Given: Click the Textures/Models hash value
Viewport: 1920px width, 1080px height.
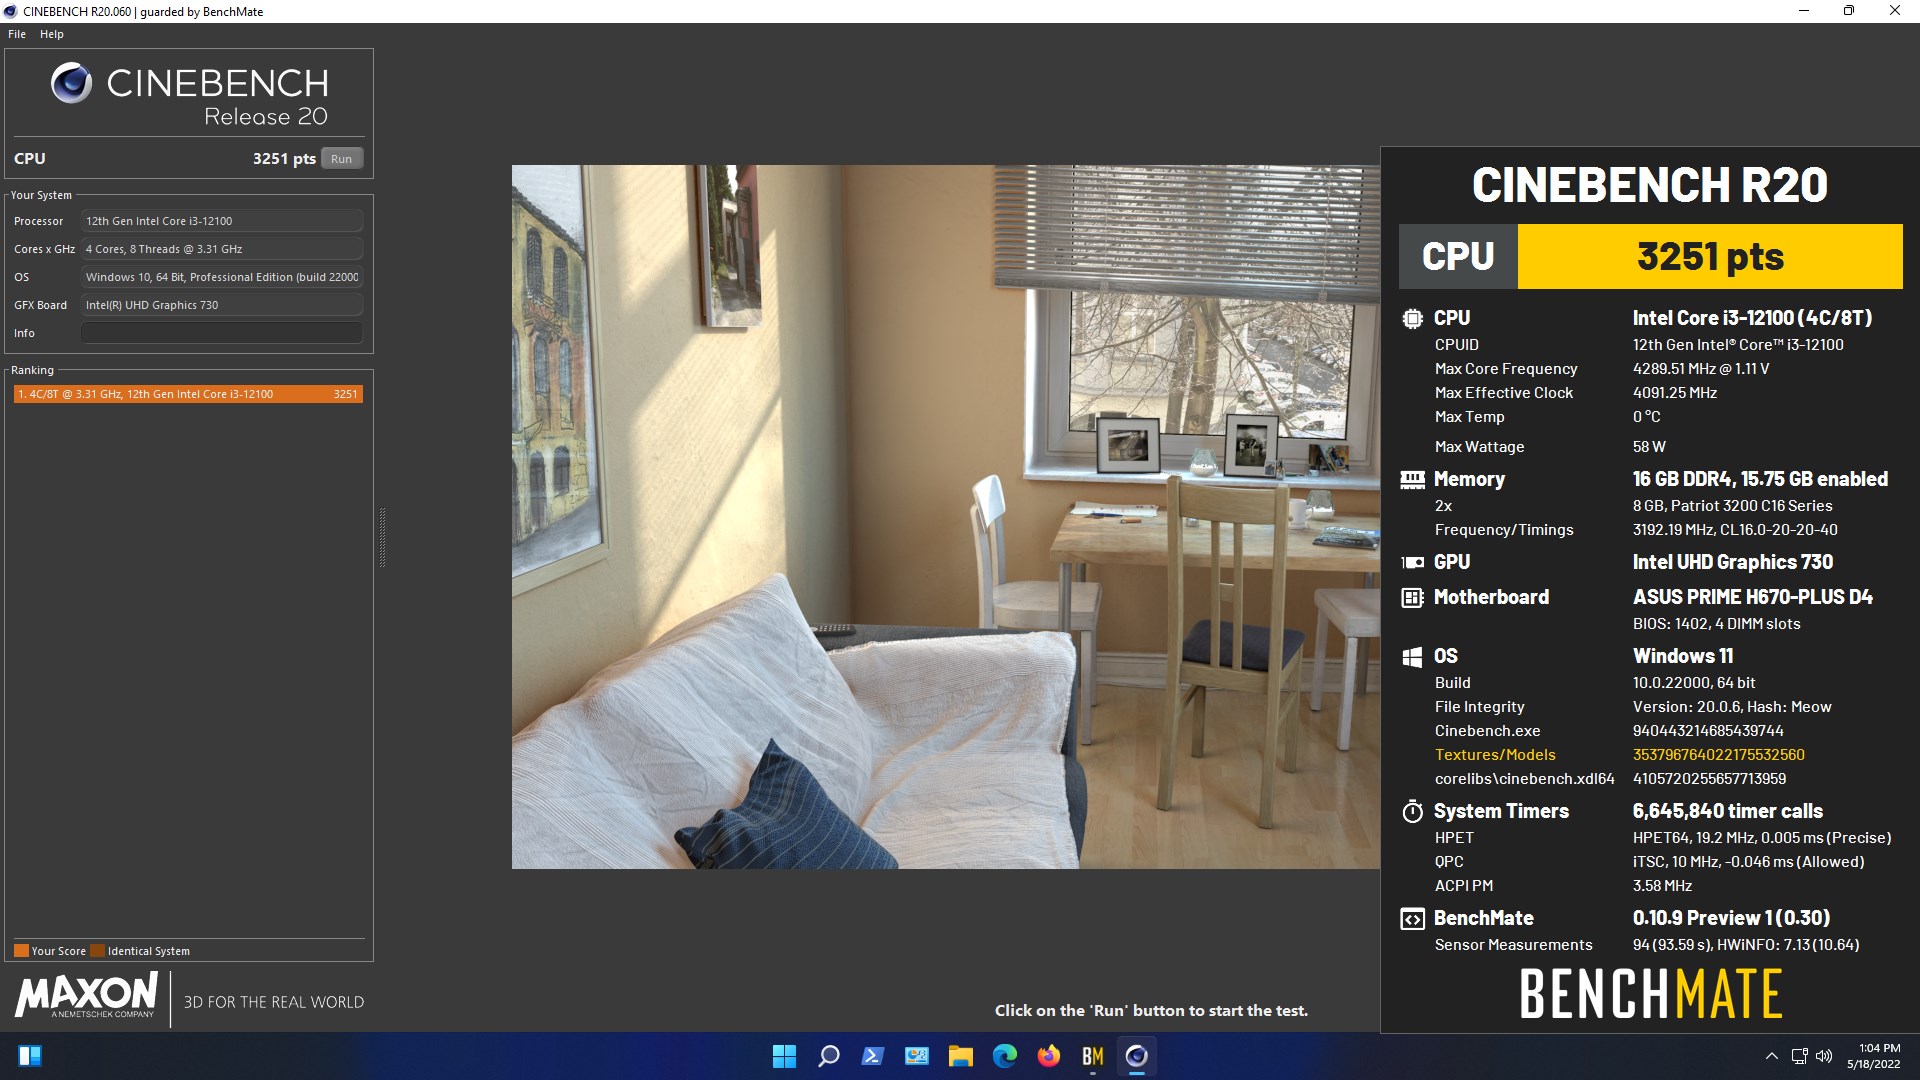Looking at the screenshot, I should click(x=1718, y=755).
